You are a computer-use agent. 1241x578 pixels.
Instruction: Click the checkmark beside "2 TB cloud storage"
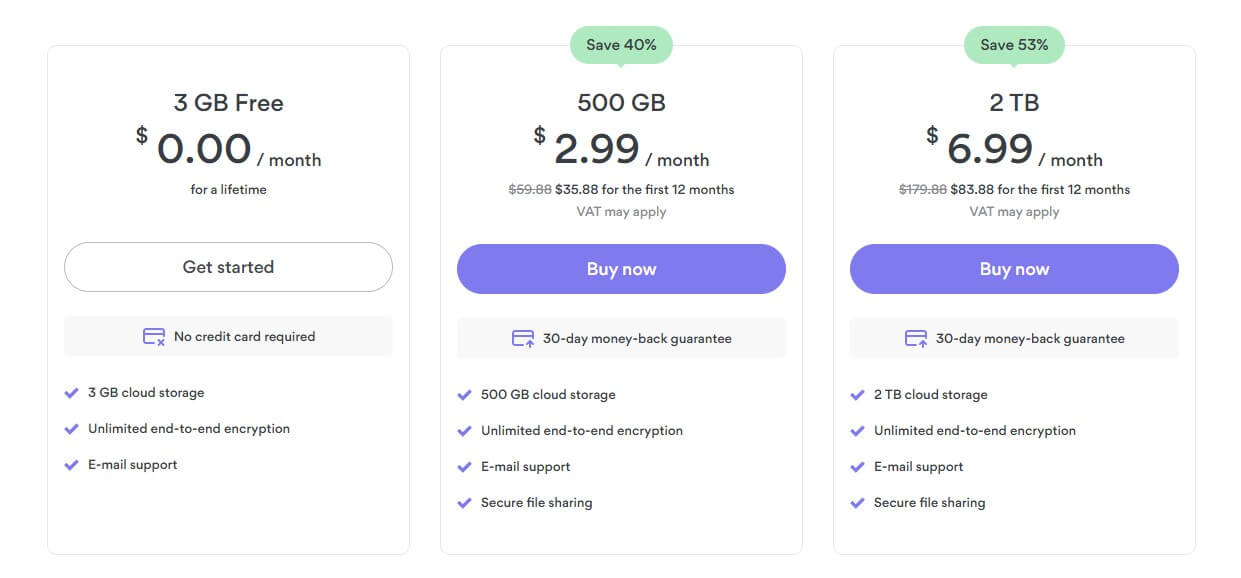point(857,394)
